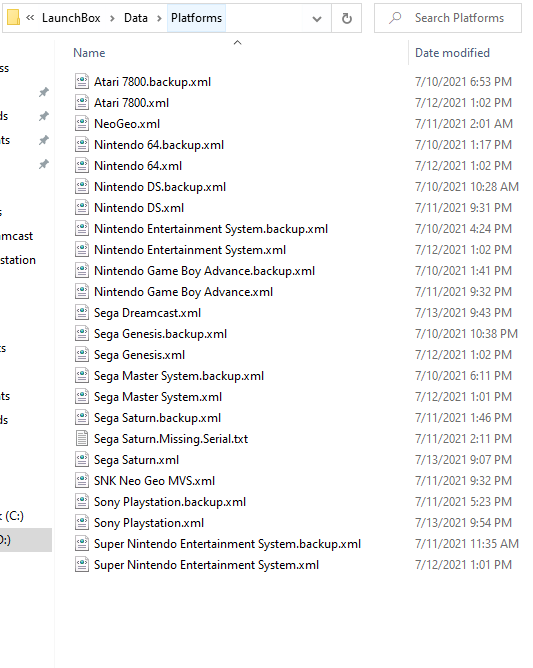Viewport: 533px width, 668px height.
Task: Click the Sega Saturn.Missing.Serial.txt text file icon
Action: (82, 439)
